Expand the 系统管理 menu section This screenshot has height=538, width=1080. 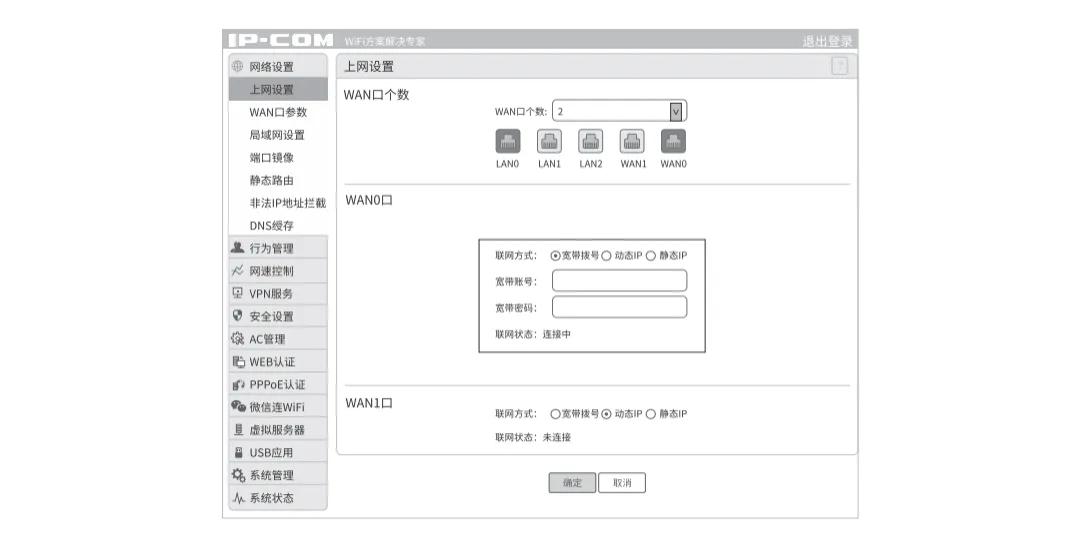tap(278, 475)
